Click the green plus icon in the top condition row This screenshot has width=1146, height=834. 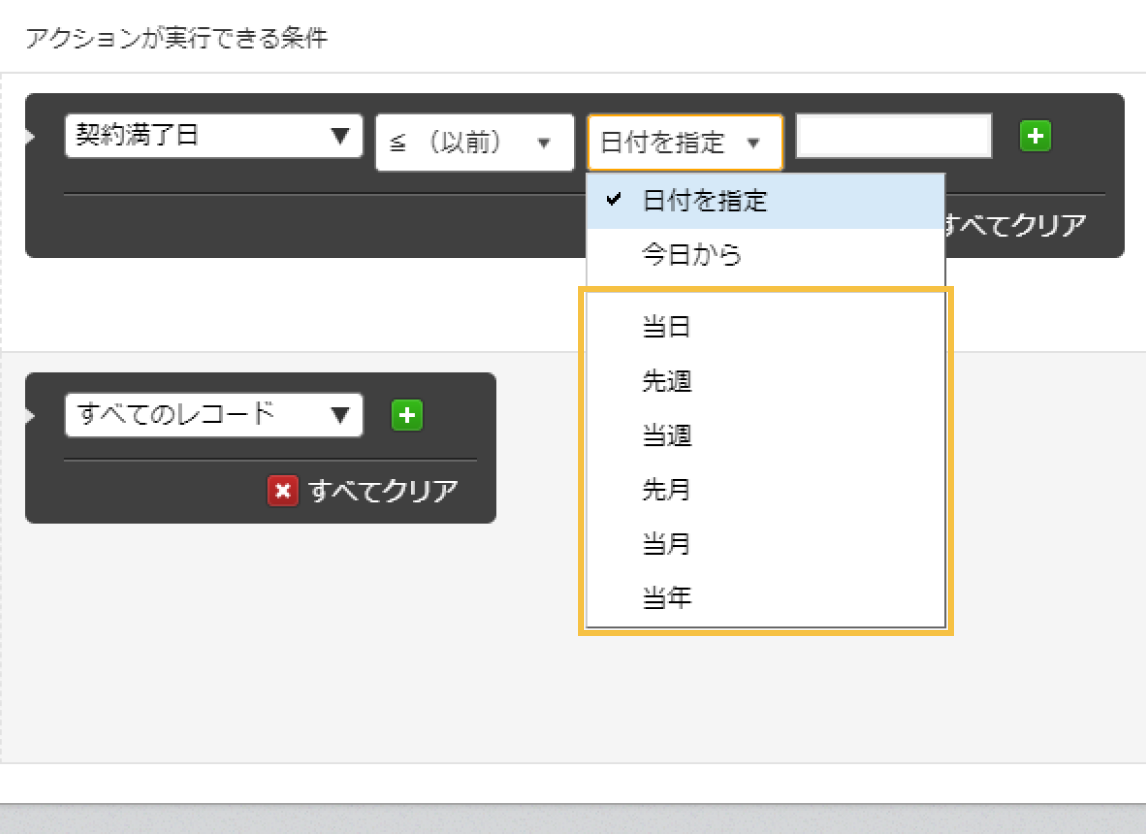point(1035,135)
